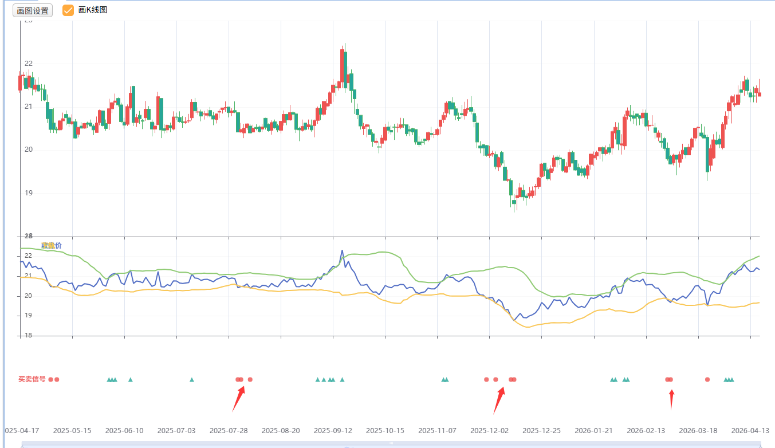The image size is (775, 448).
Task: Select the lone green triangle near 2025-07-03
Action: [192, 380]
